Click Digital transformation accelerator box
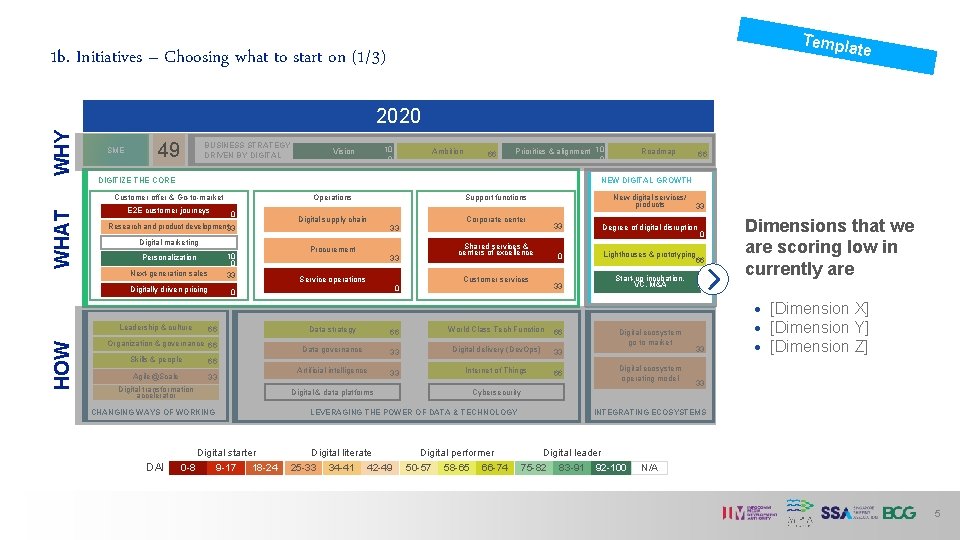This screenshot has height=540, width=960. coord(156,392)
